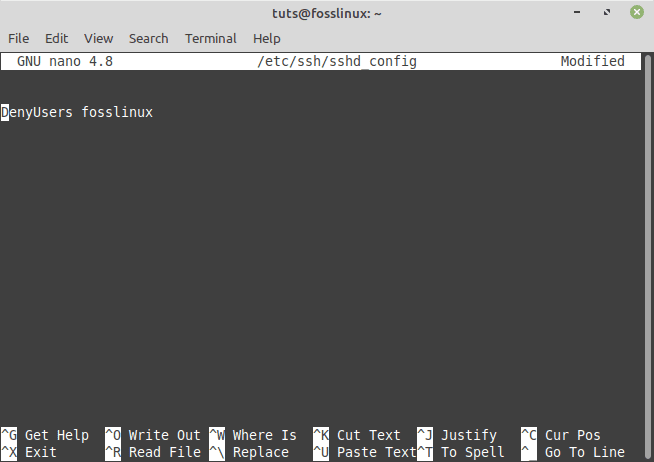Click the ^\ Replace shortcut

249,452
